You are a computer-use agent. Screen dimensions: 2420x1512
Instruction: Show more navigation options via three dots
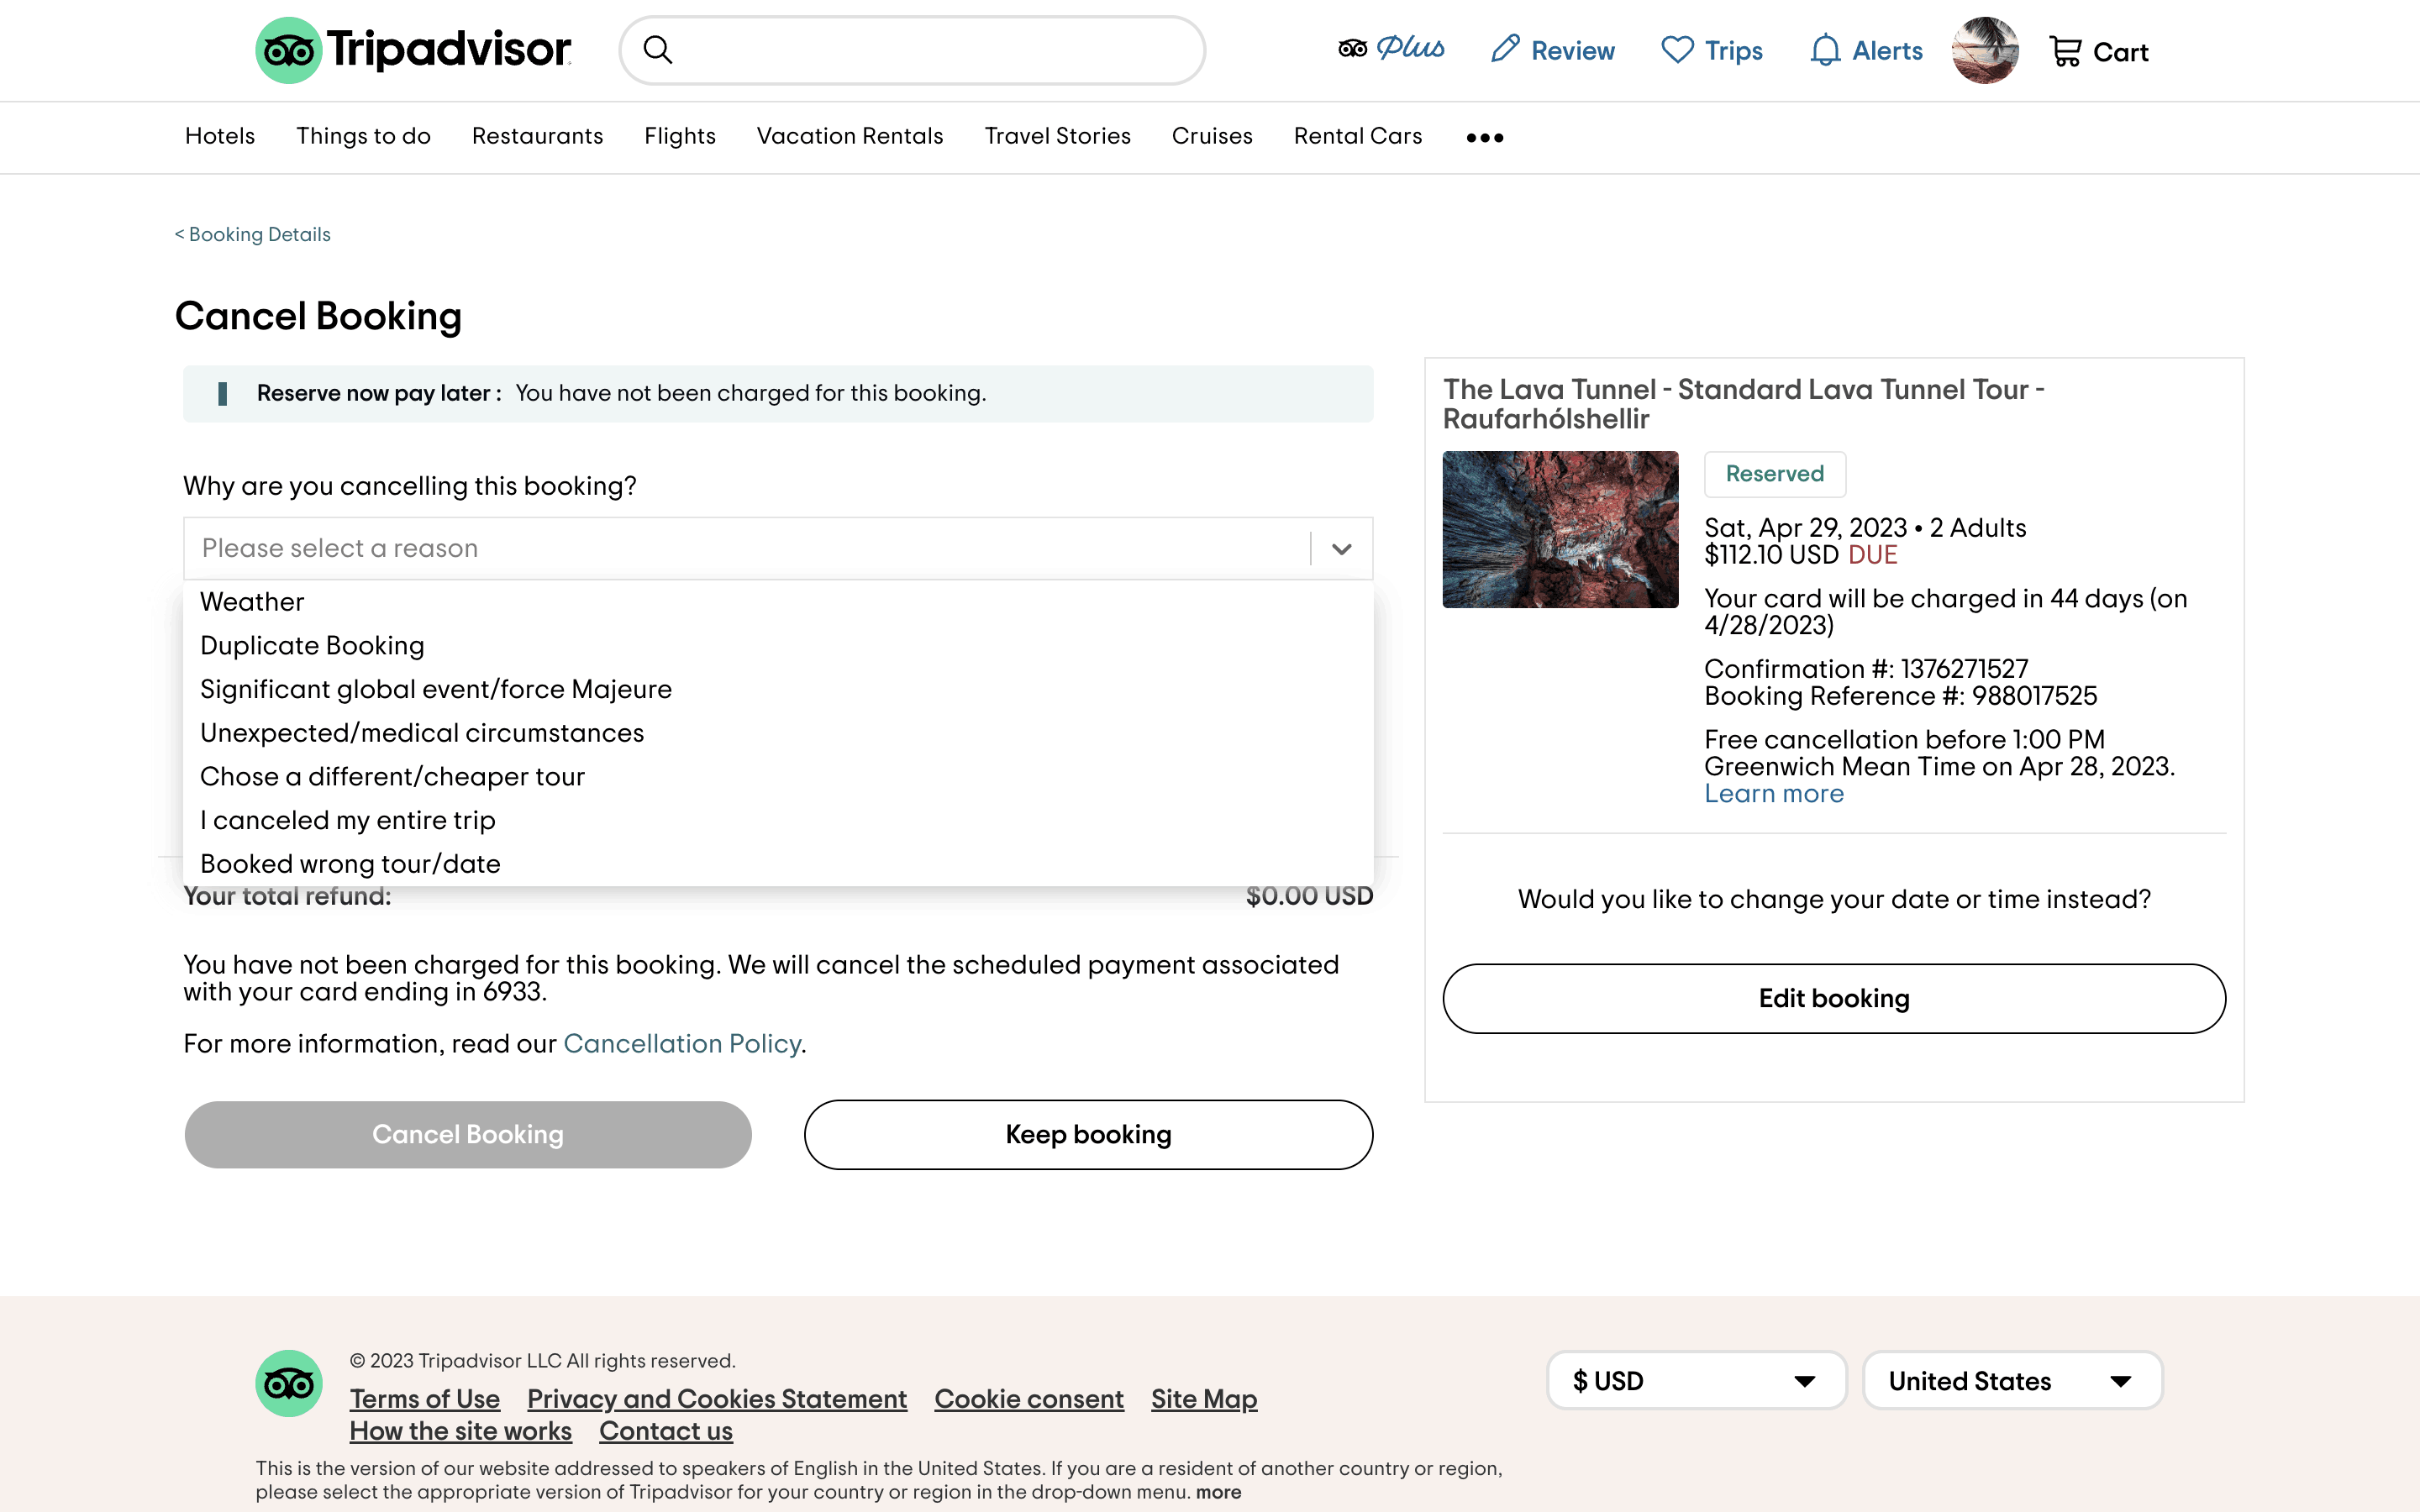(x=1484, y=137)
